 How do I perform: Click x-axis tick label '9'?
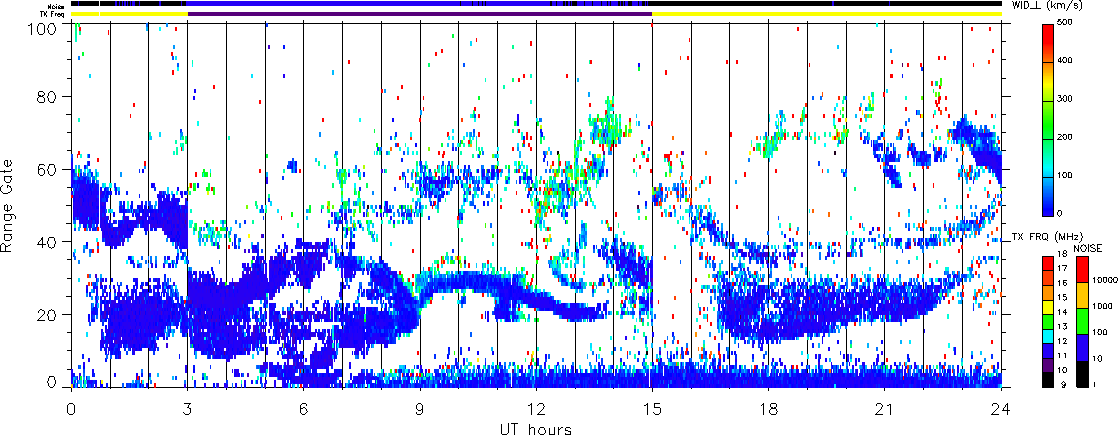coord(420,409)
